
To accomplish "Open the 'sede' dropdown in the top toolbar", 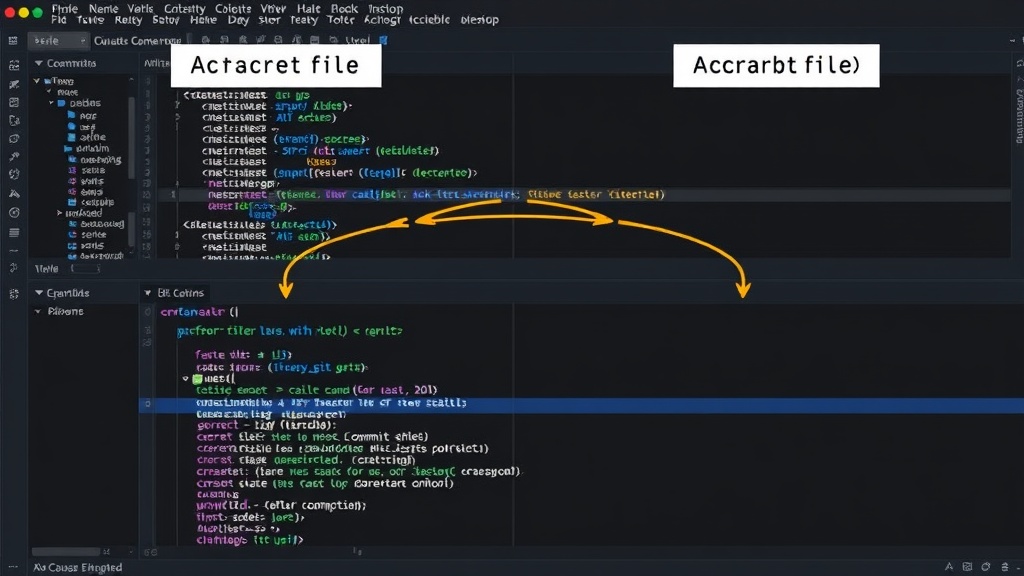I will click(x=58, y=40).
